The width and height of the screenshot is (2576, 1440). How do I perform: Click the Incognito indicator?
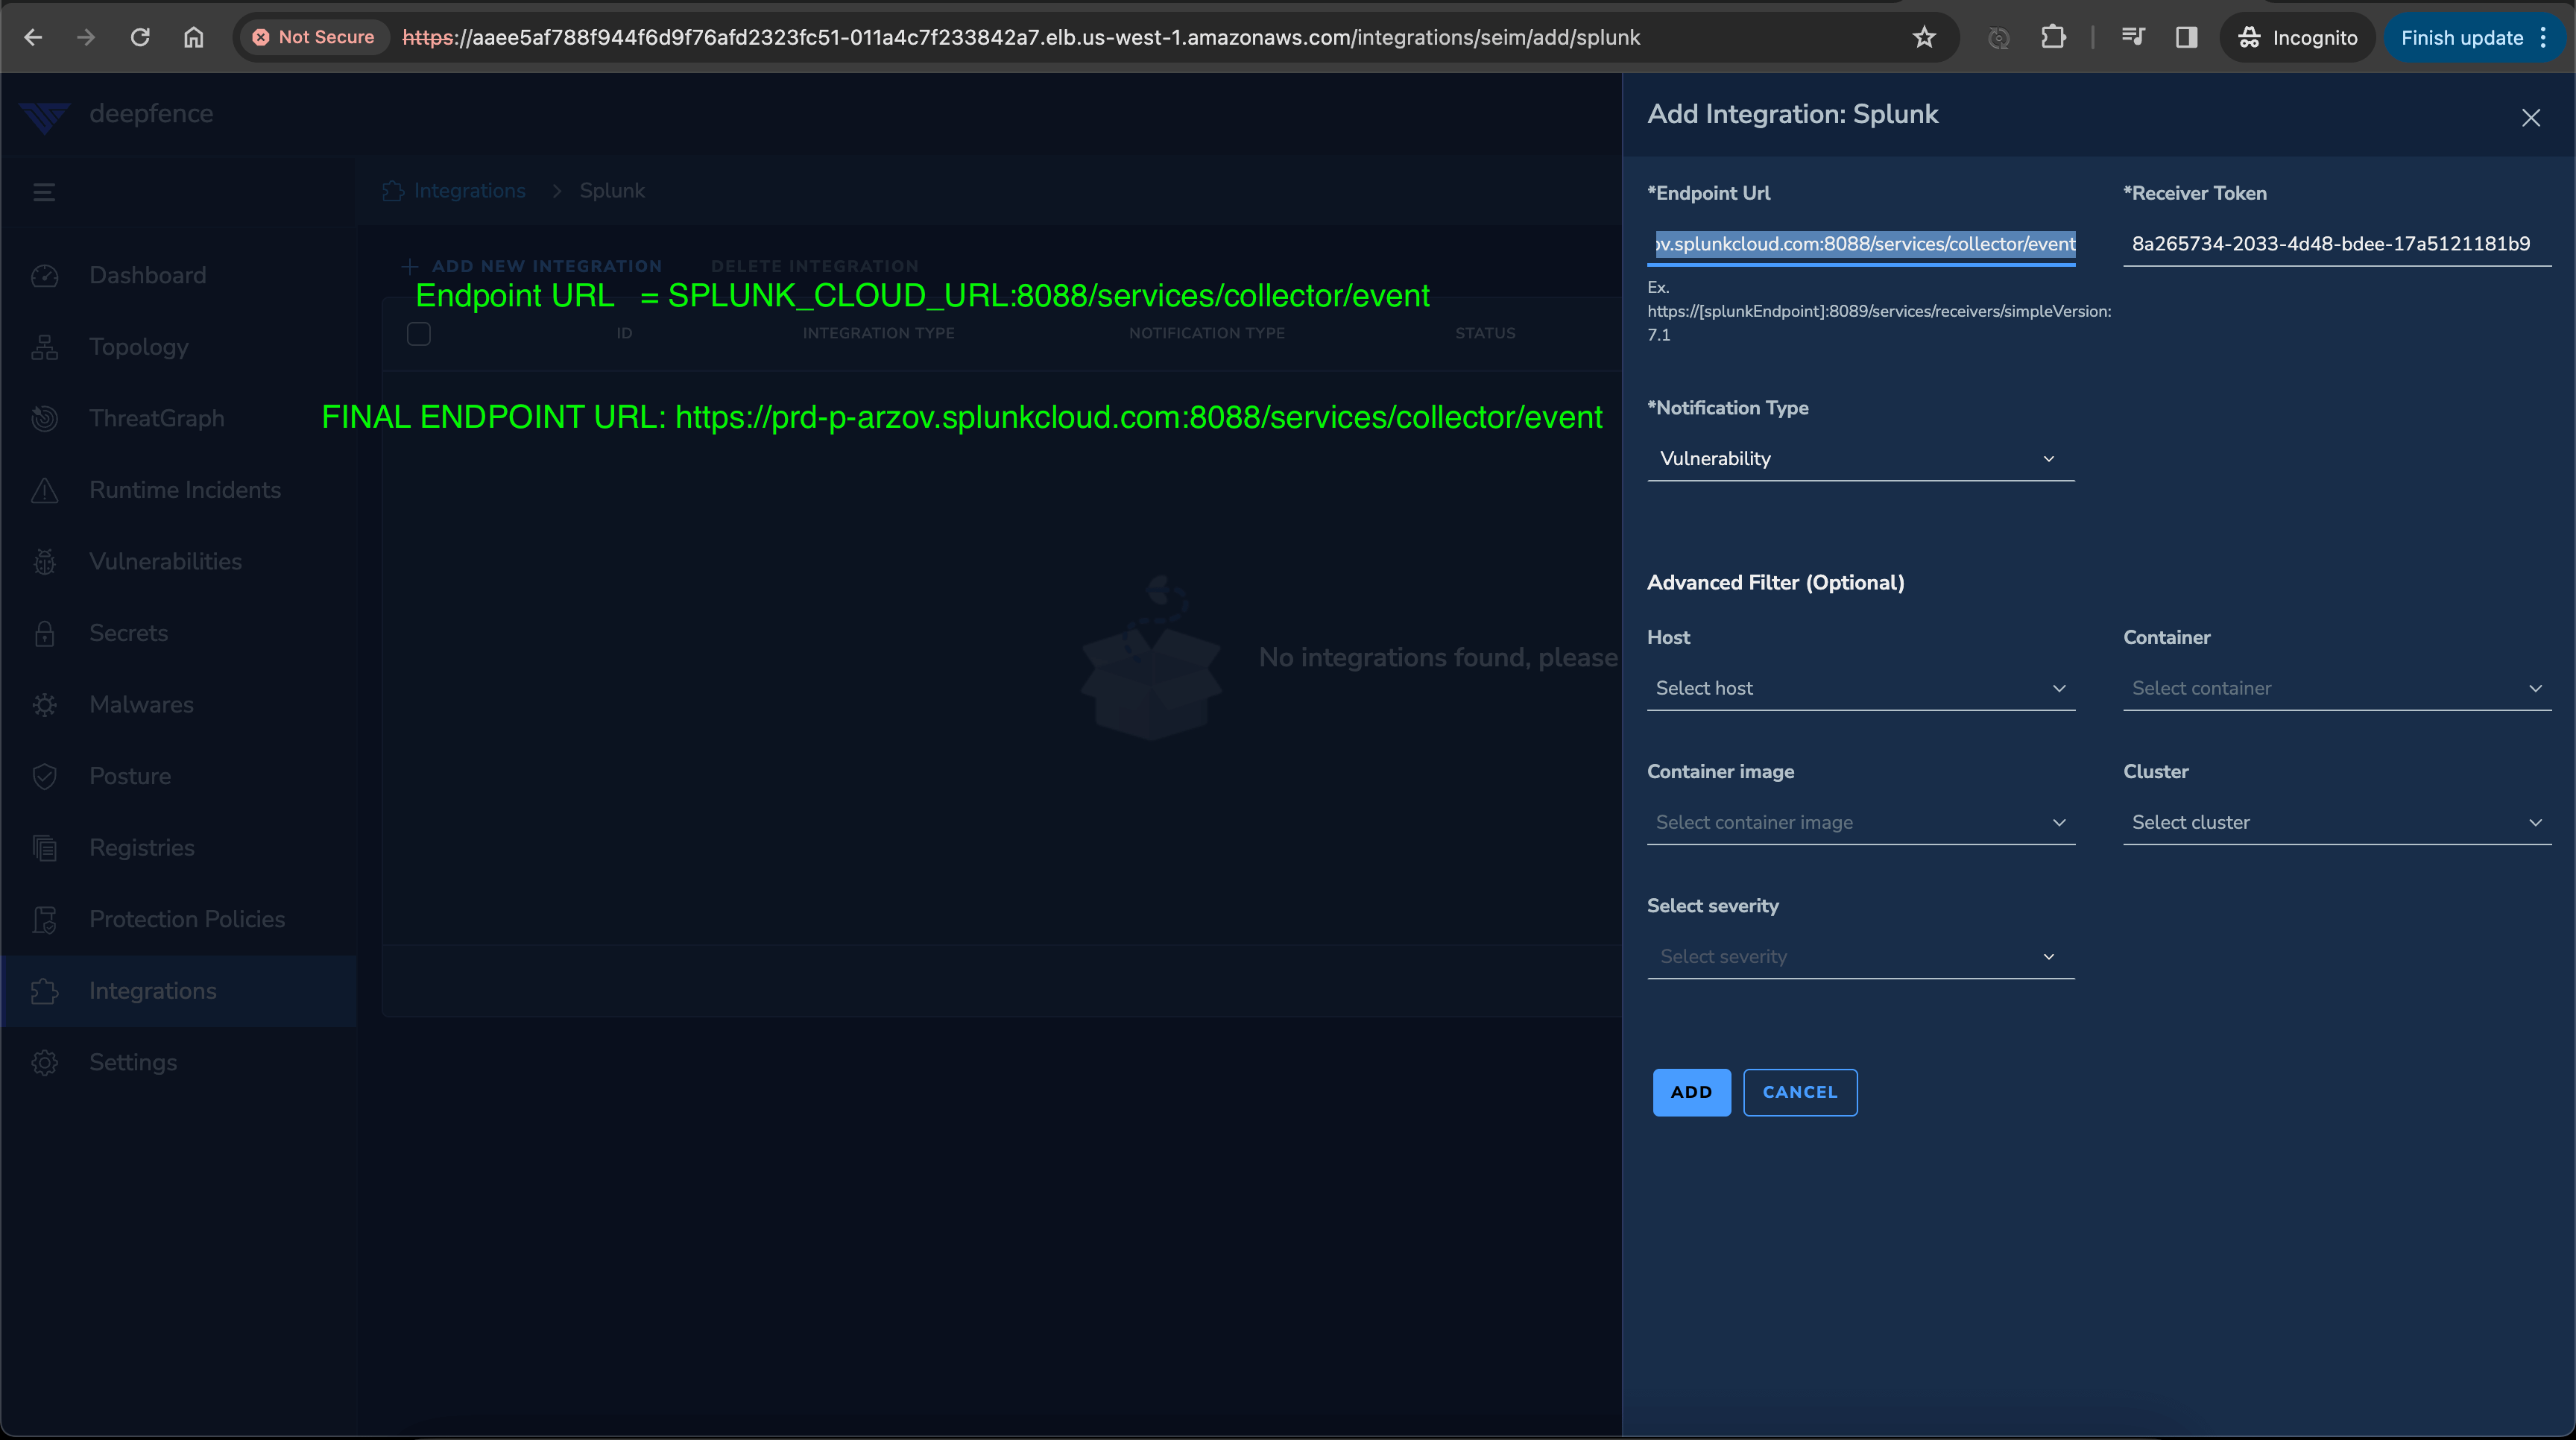2298,37
